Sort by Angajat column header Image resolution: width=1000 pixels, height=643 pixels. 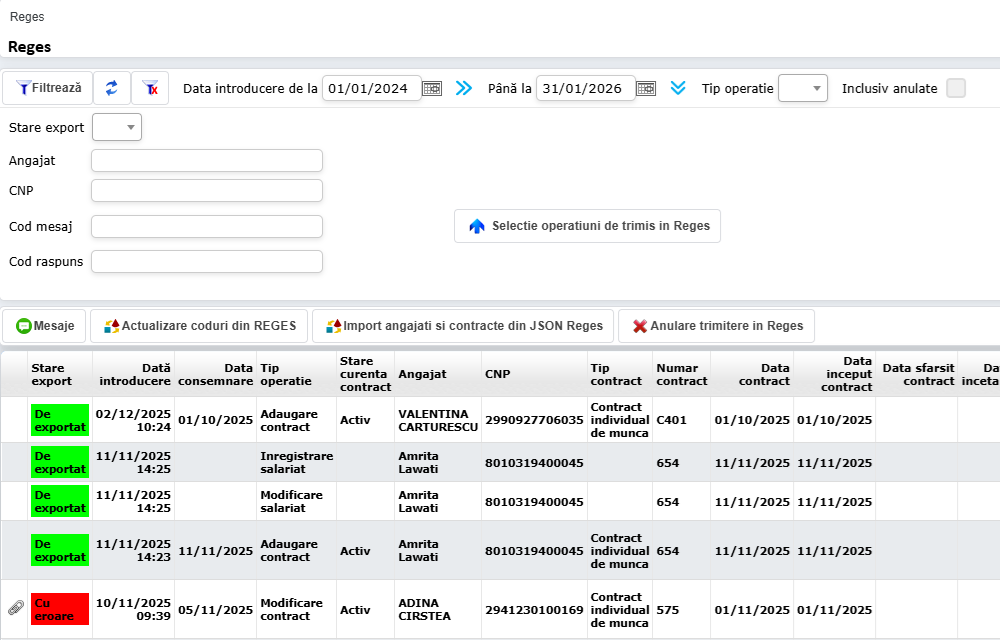pos(422,374)
